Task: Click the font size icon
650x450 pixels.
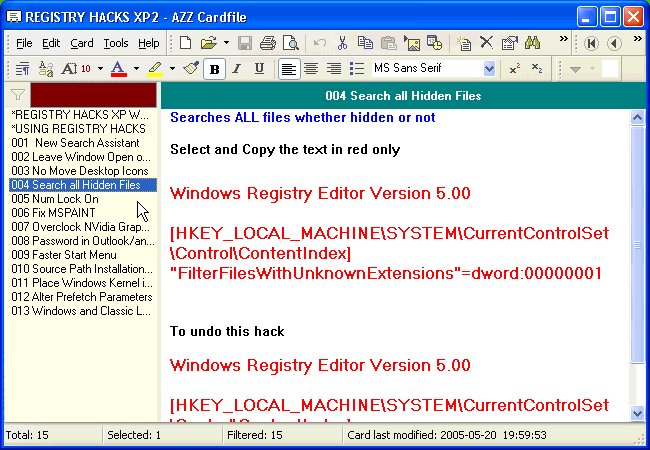Action: click(x=76, y=69)
